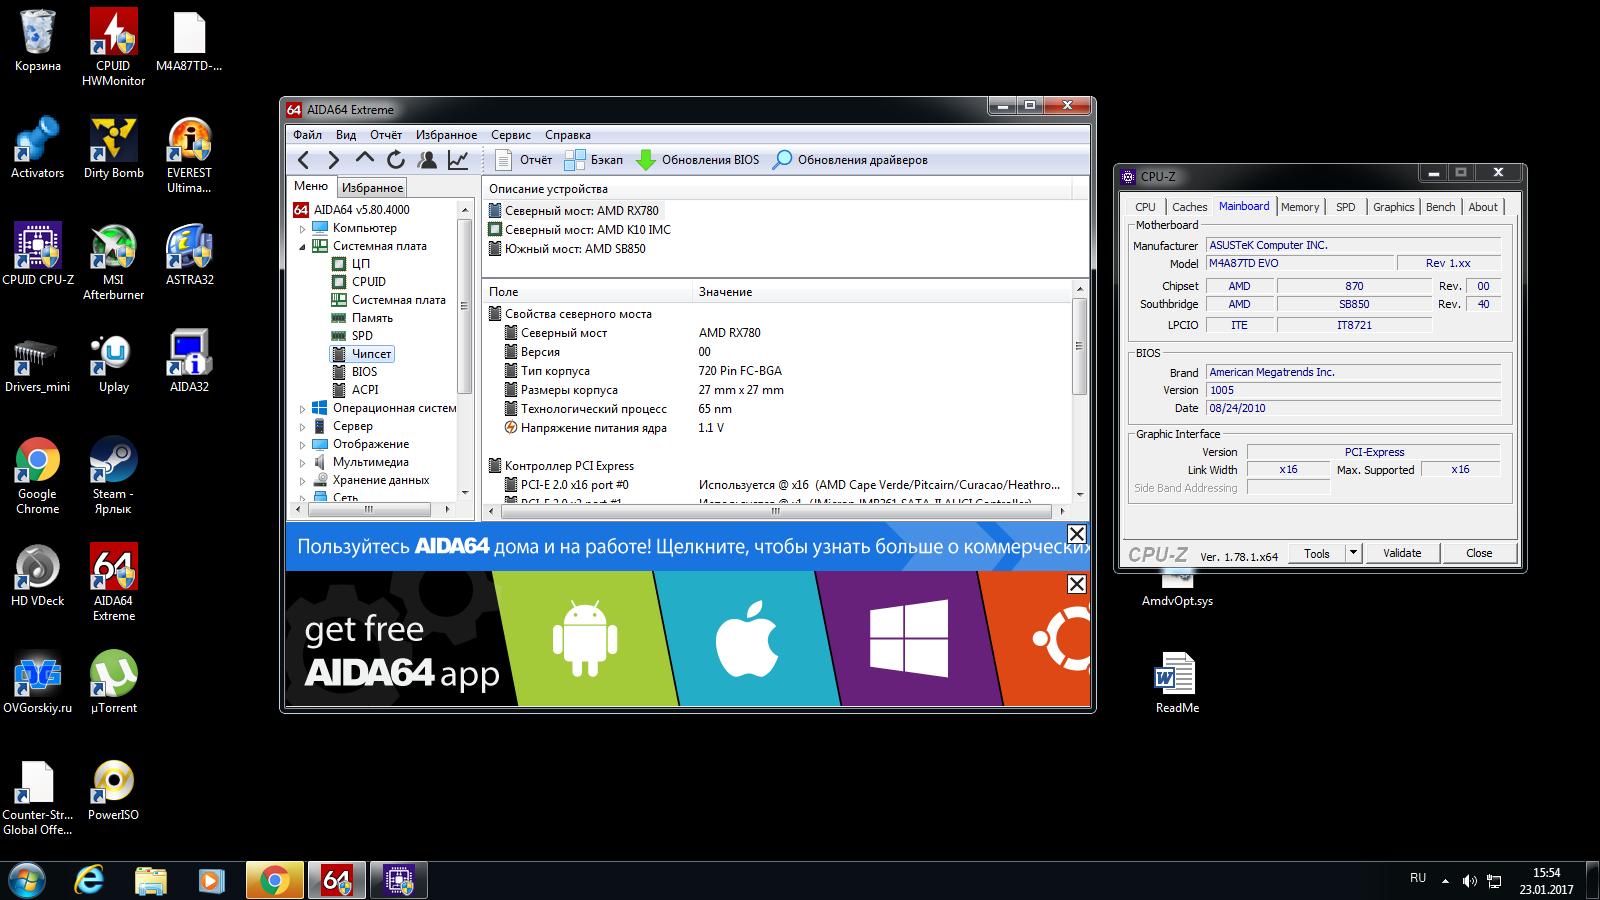Open the Сервис menu
1600x900 pixels.
511,135
